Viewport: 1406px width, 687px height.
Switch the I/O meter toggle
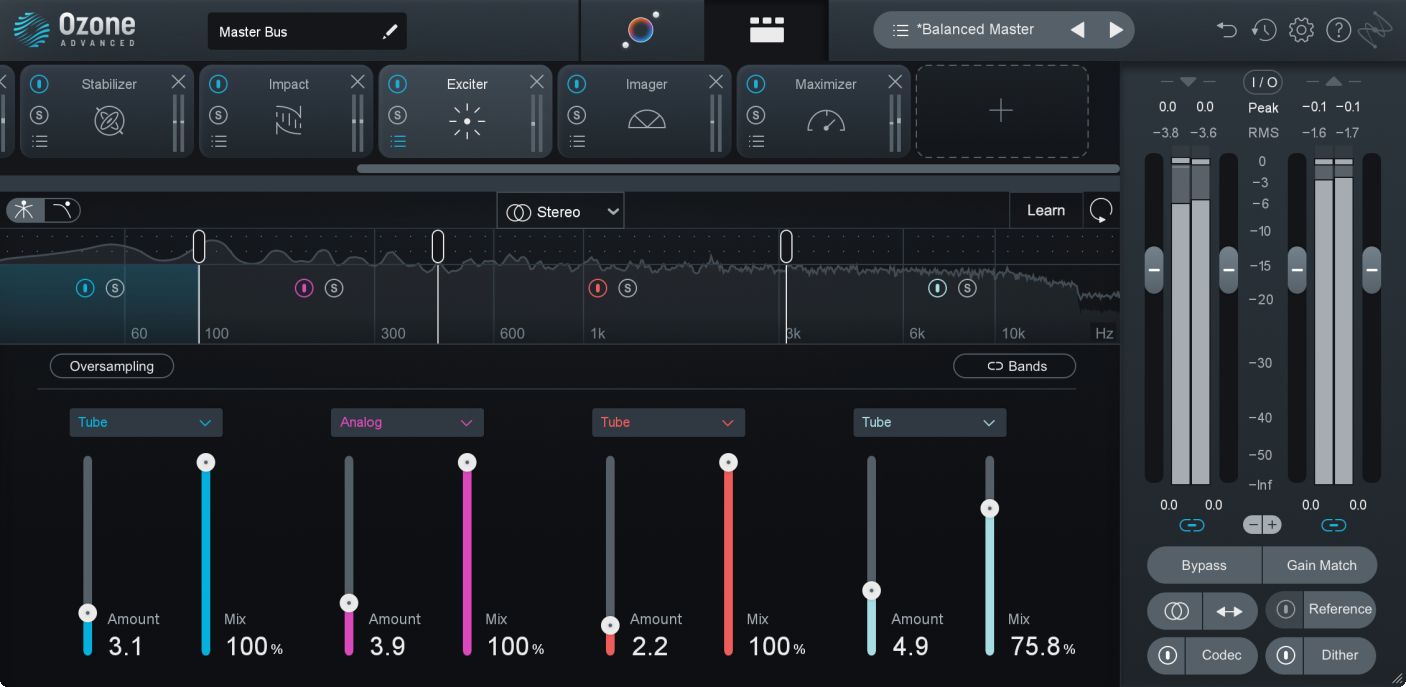click(x=1263, y=82)
